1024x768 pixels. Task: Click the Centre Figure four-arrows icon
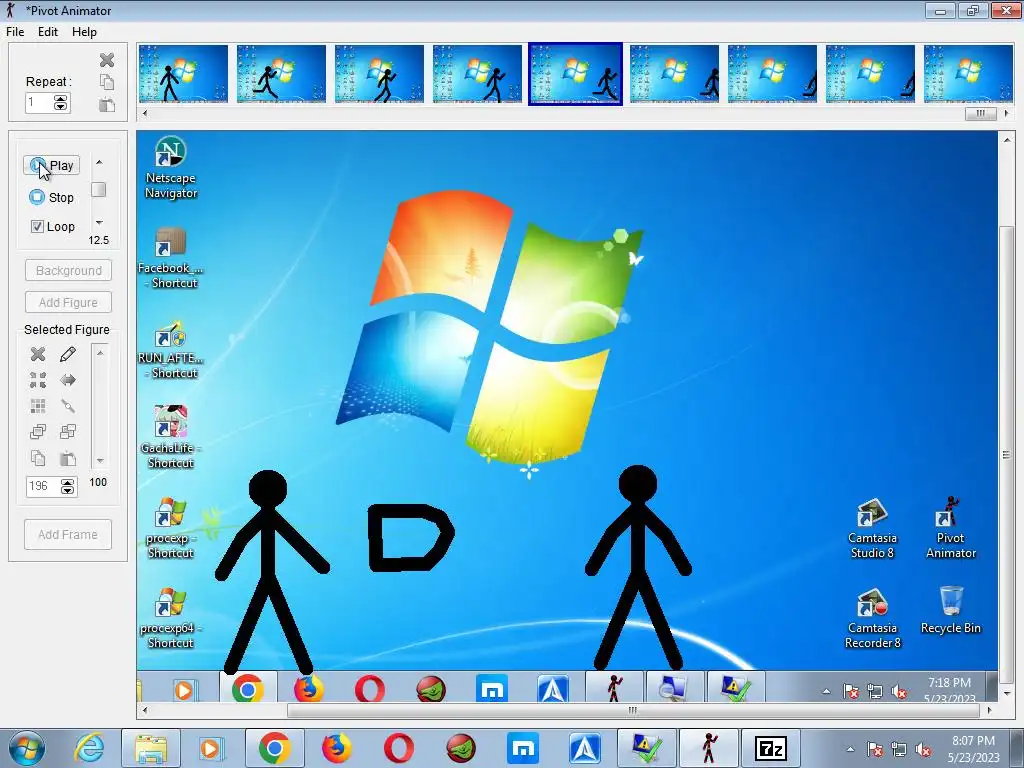(38, 380)
